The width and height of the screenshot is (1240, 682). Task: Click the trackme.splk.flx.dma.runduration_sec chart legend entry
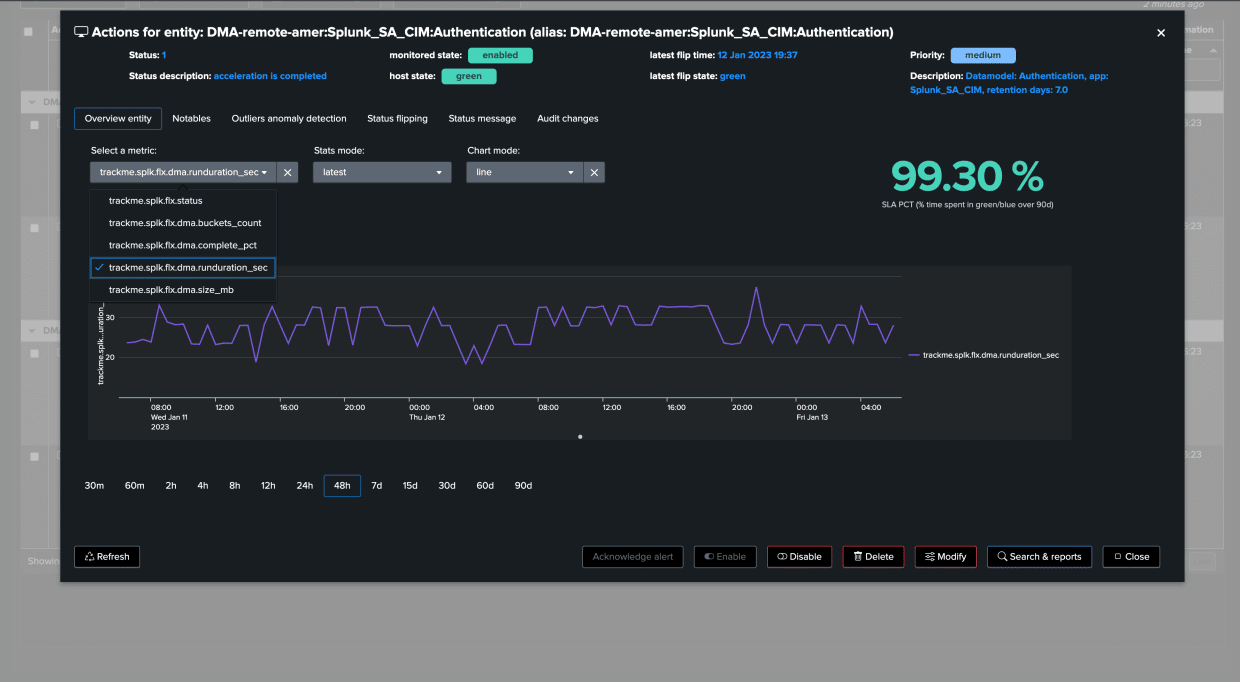(x=990, y=355)
